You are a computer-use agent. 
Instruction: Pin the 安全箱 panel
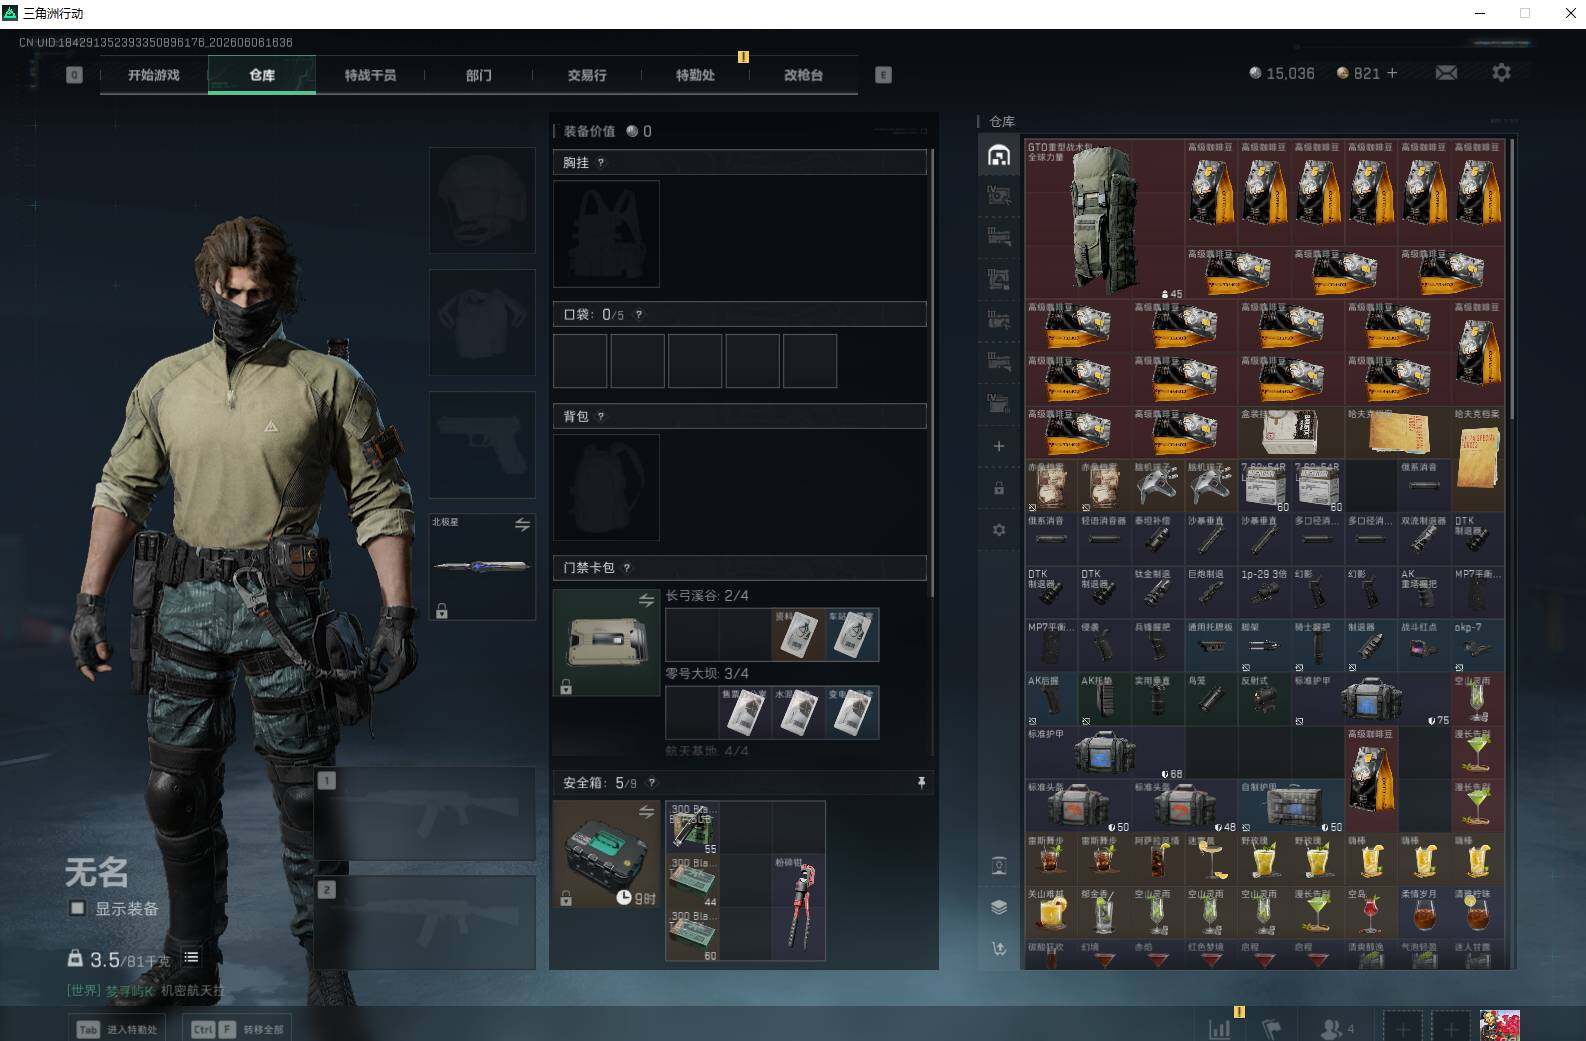click(x=921, y=782)
